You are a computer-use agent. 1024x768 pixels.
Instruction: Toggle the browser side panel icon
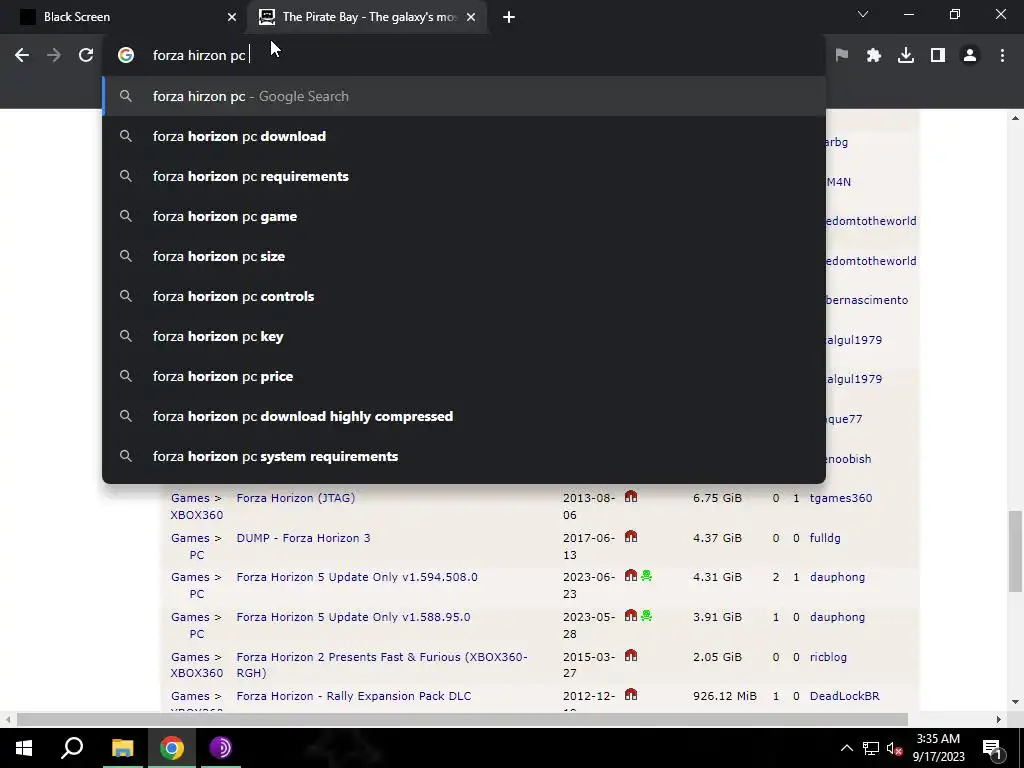[938, 56]
